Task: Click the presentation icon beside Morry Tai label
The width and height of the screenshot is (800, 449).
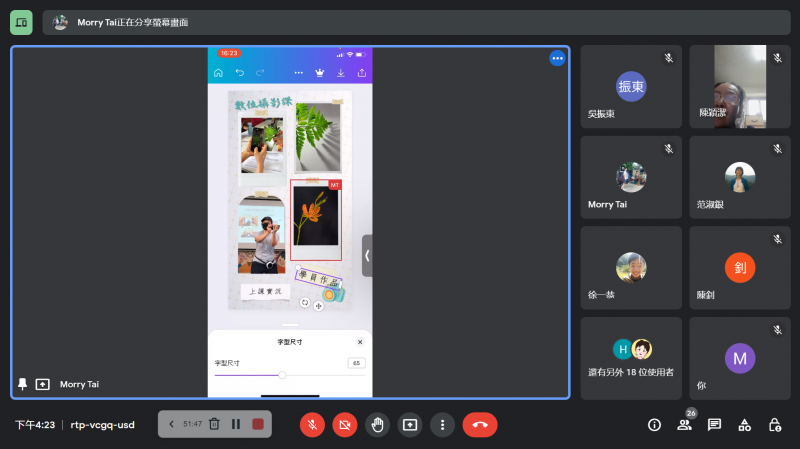Action: point(42,384)
